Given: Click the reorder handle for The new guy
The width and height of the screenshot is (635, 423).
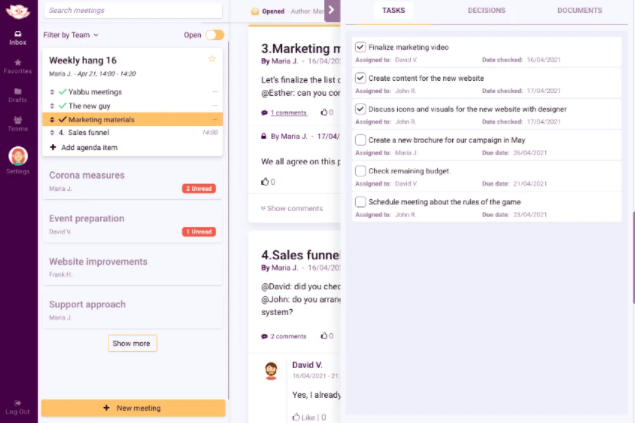Looking at the screenshot, I should (52, 106).
